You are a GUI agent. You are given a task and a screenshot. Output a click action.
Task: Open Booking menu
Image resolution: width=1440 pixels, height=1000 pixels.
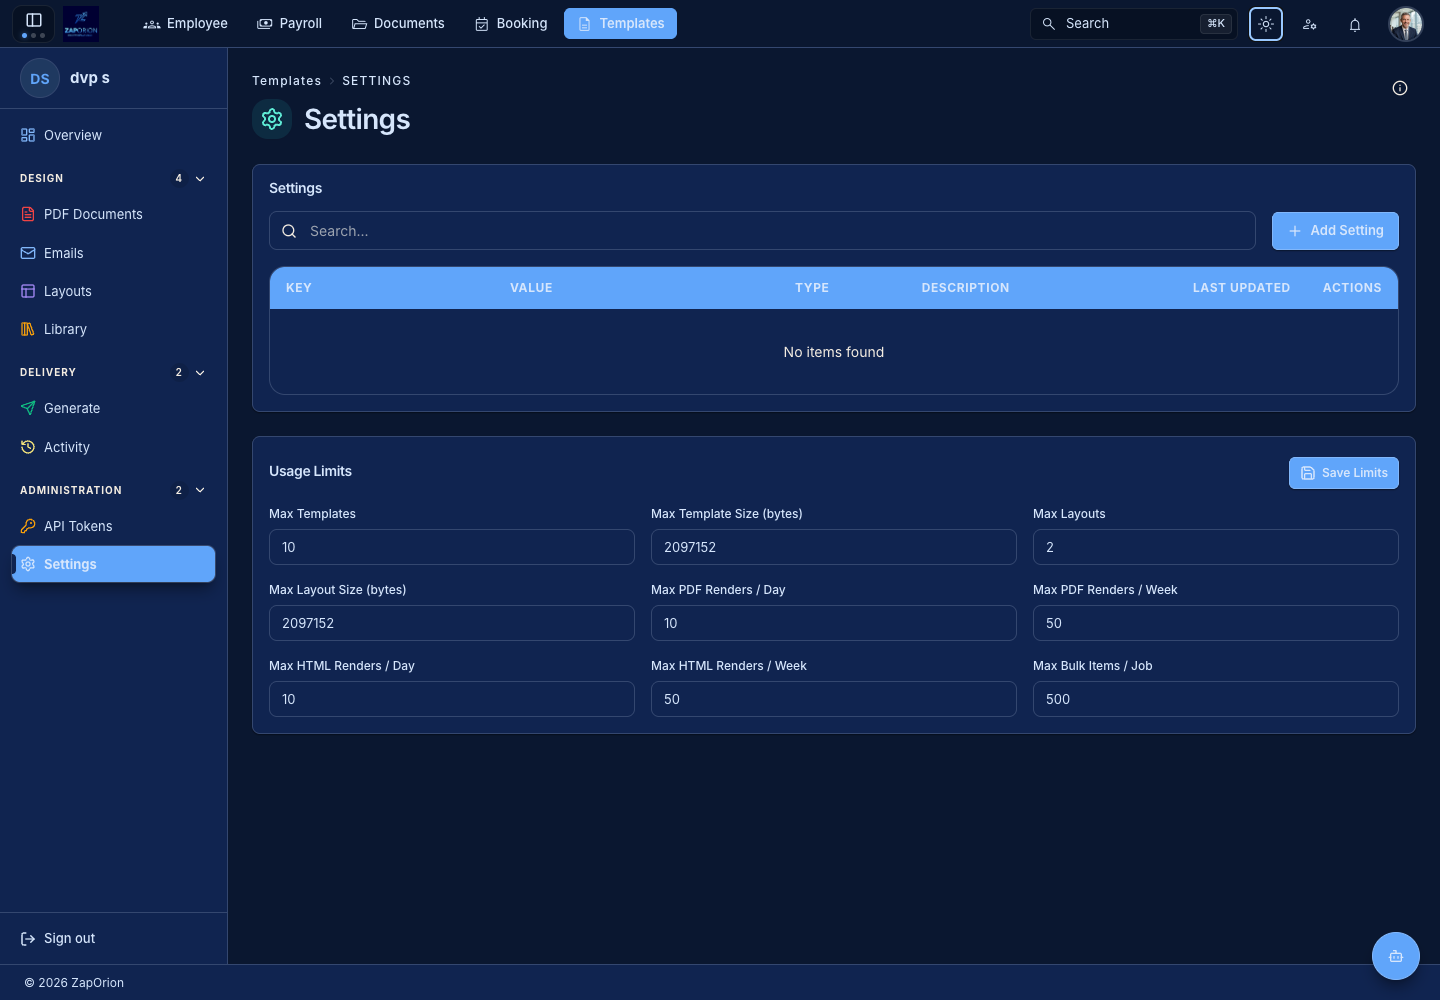coord(511,23)
